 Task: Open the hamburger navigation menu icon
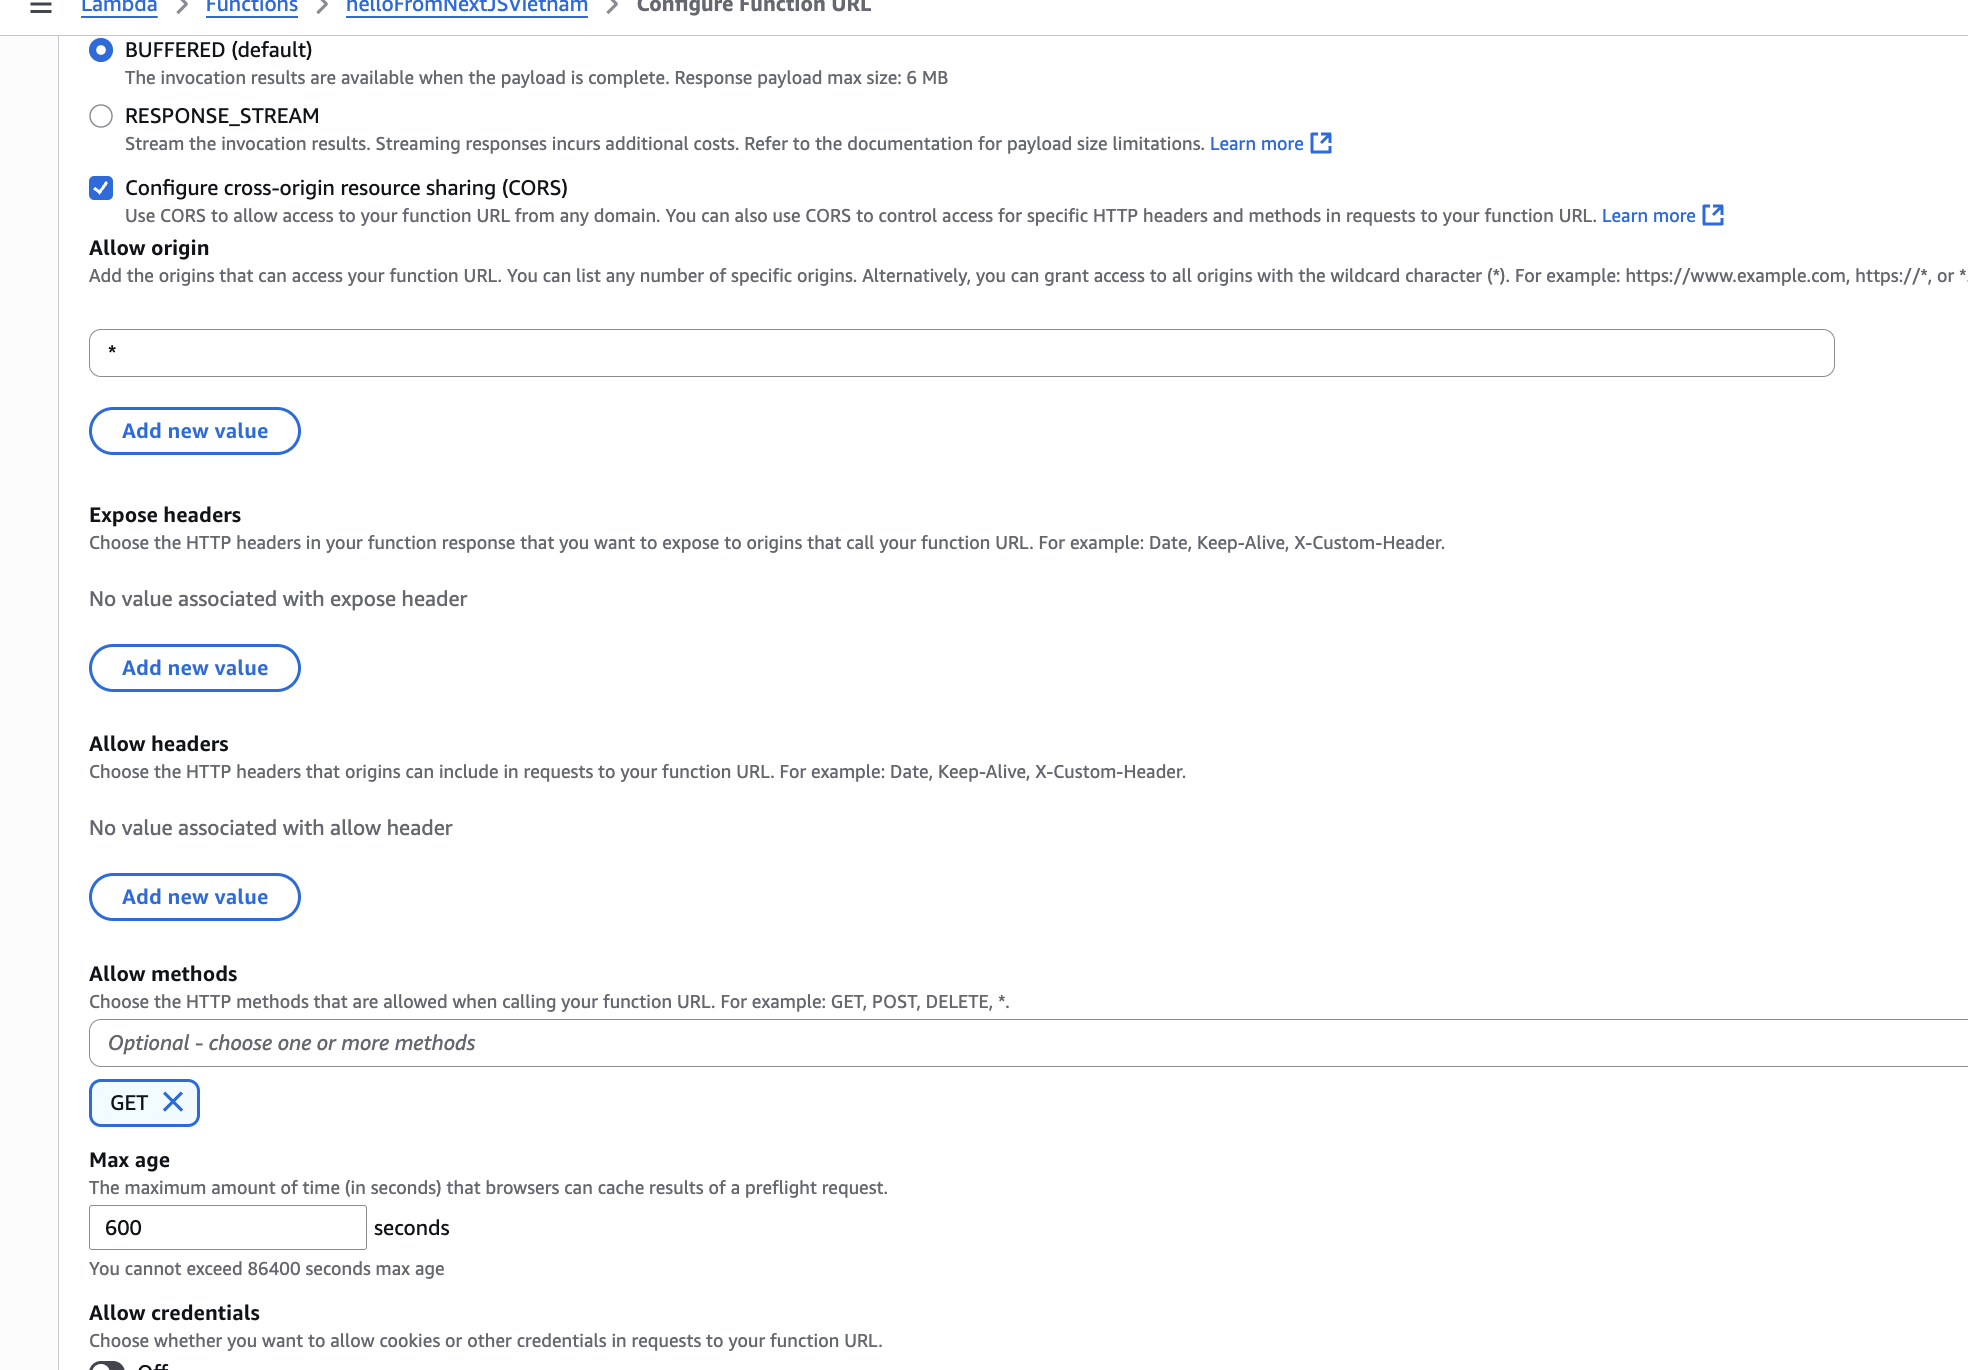[41, 7]
